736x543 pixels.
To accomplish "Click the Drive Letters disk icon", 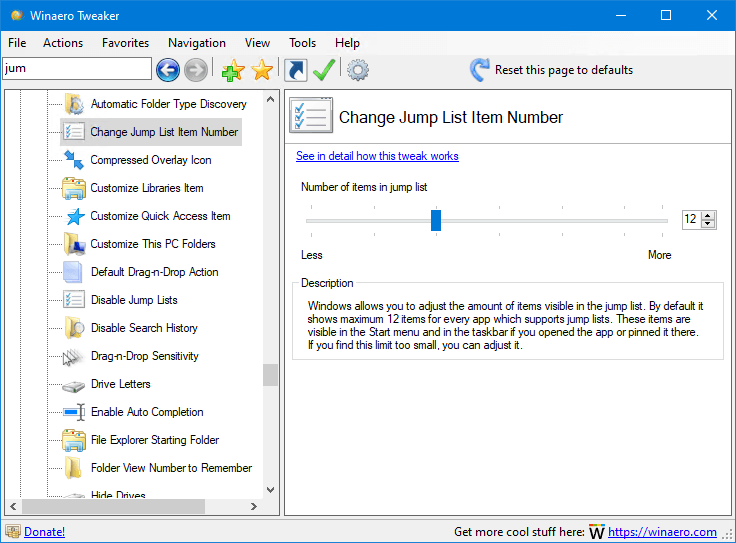I will pos(74,386).
